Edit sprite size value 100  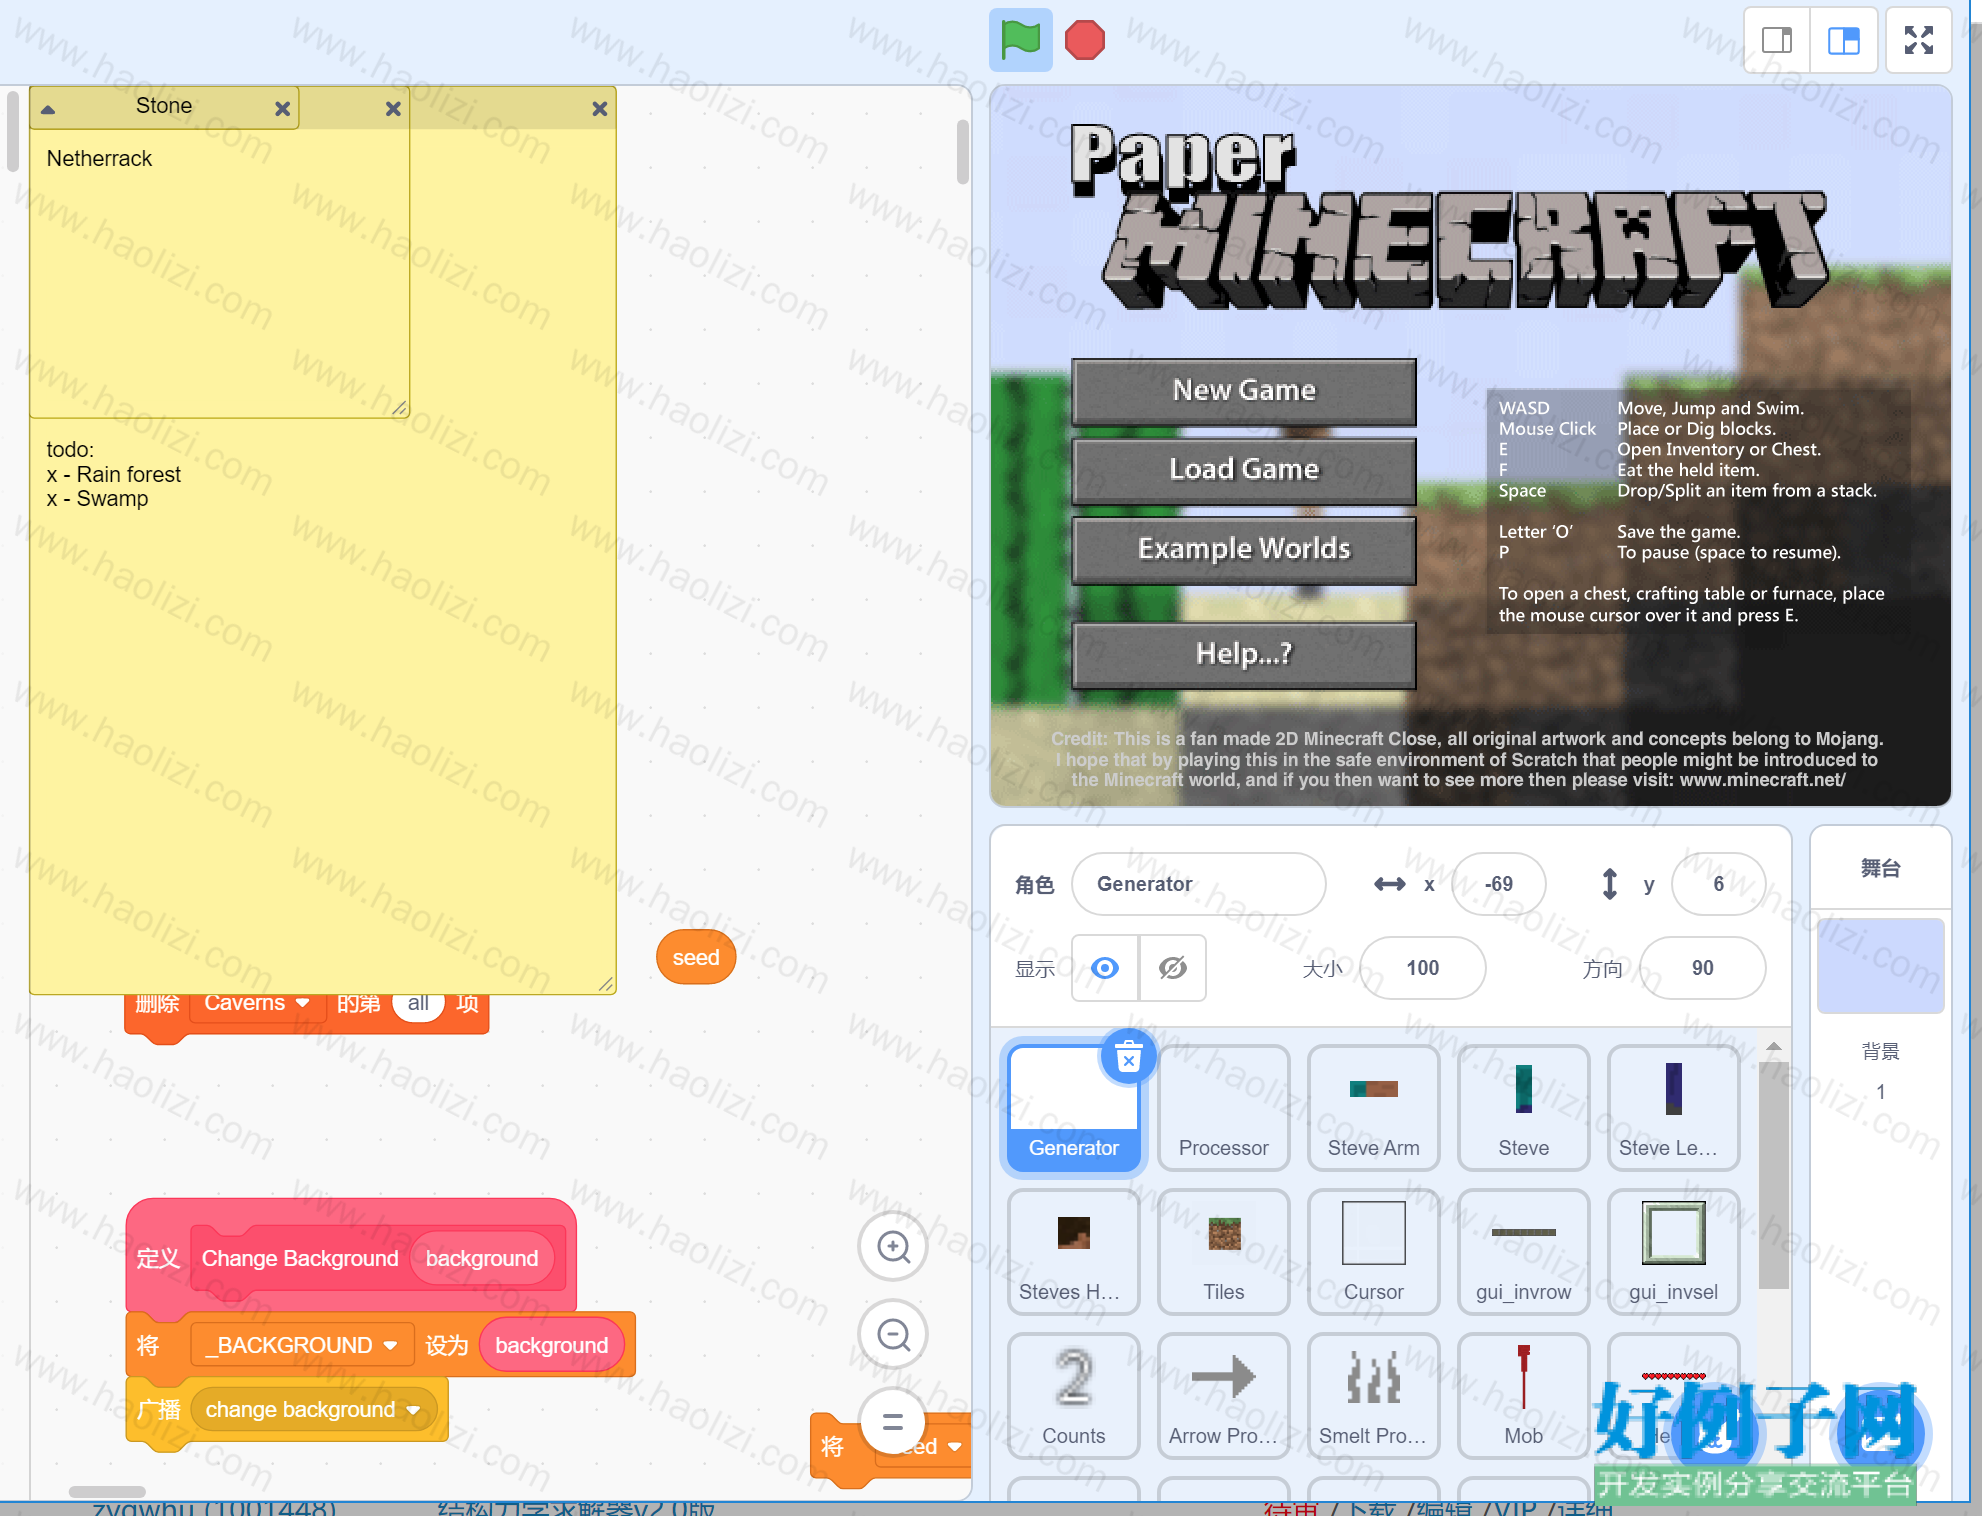click(1422, 968)
